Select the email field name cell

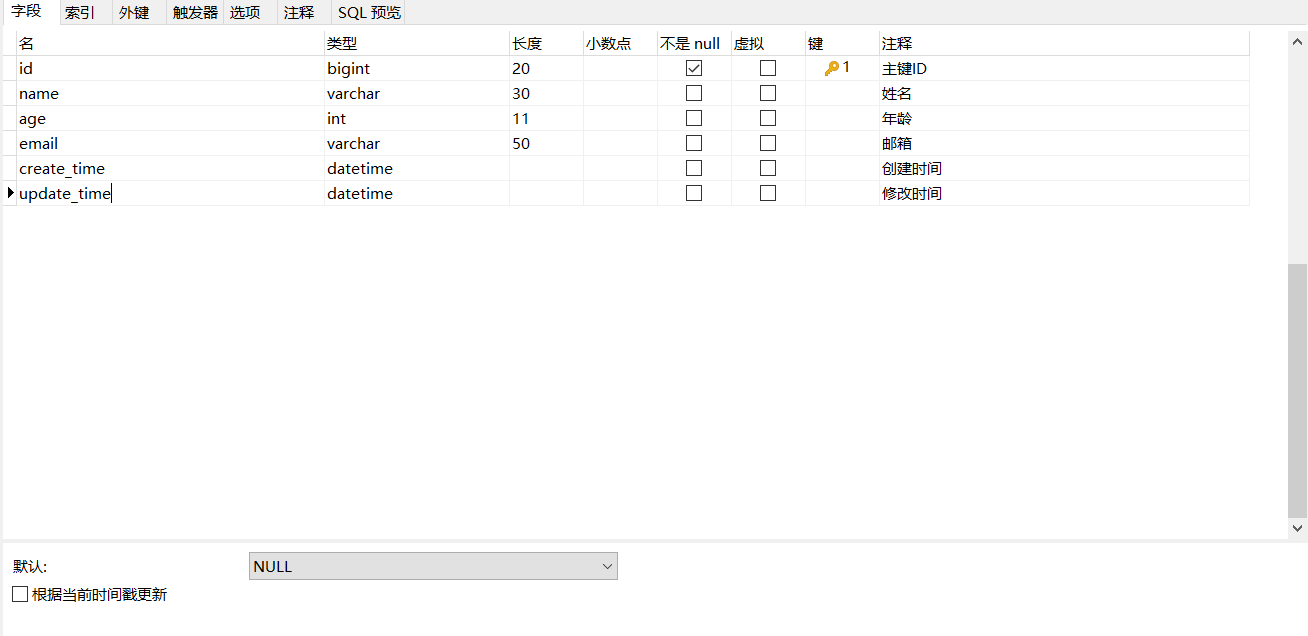coord(171,143)
